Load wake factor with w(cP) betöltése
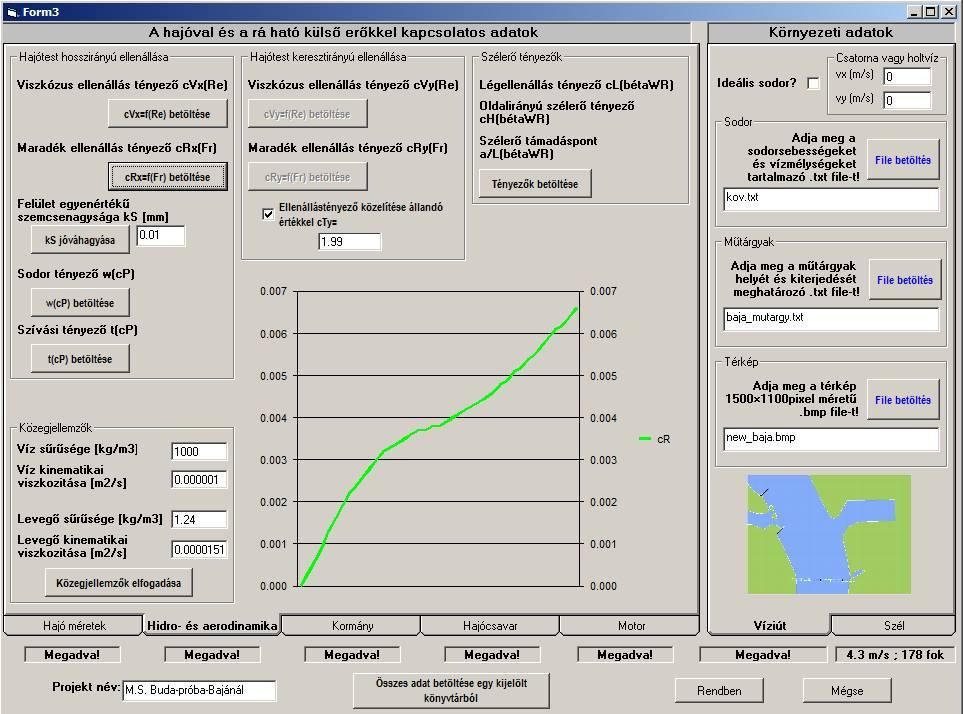 click(x=80, y=303)
